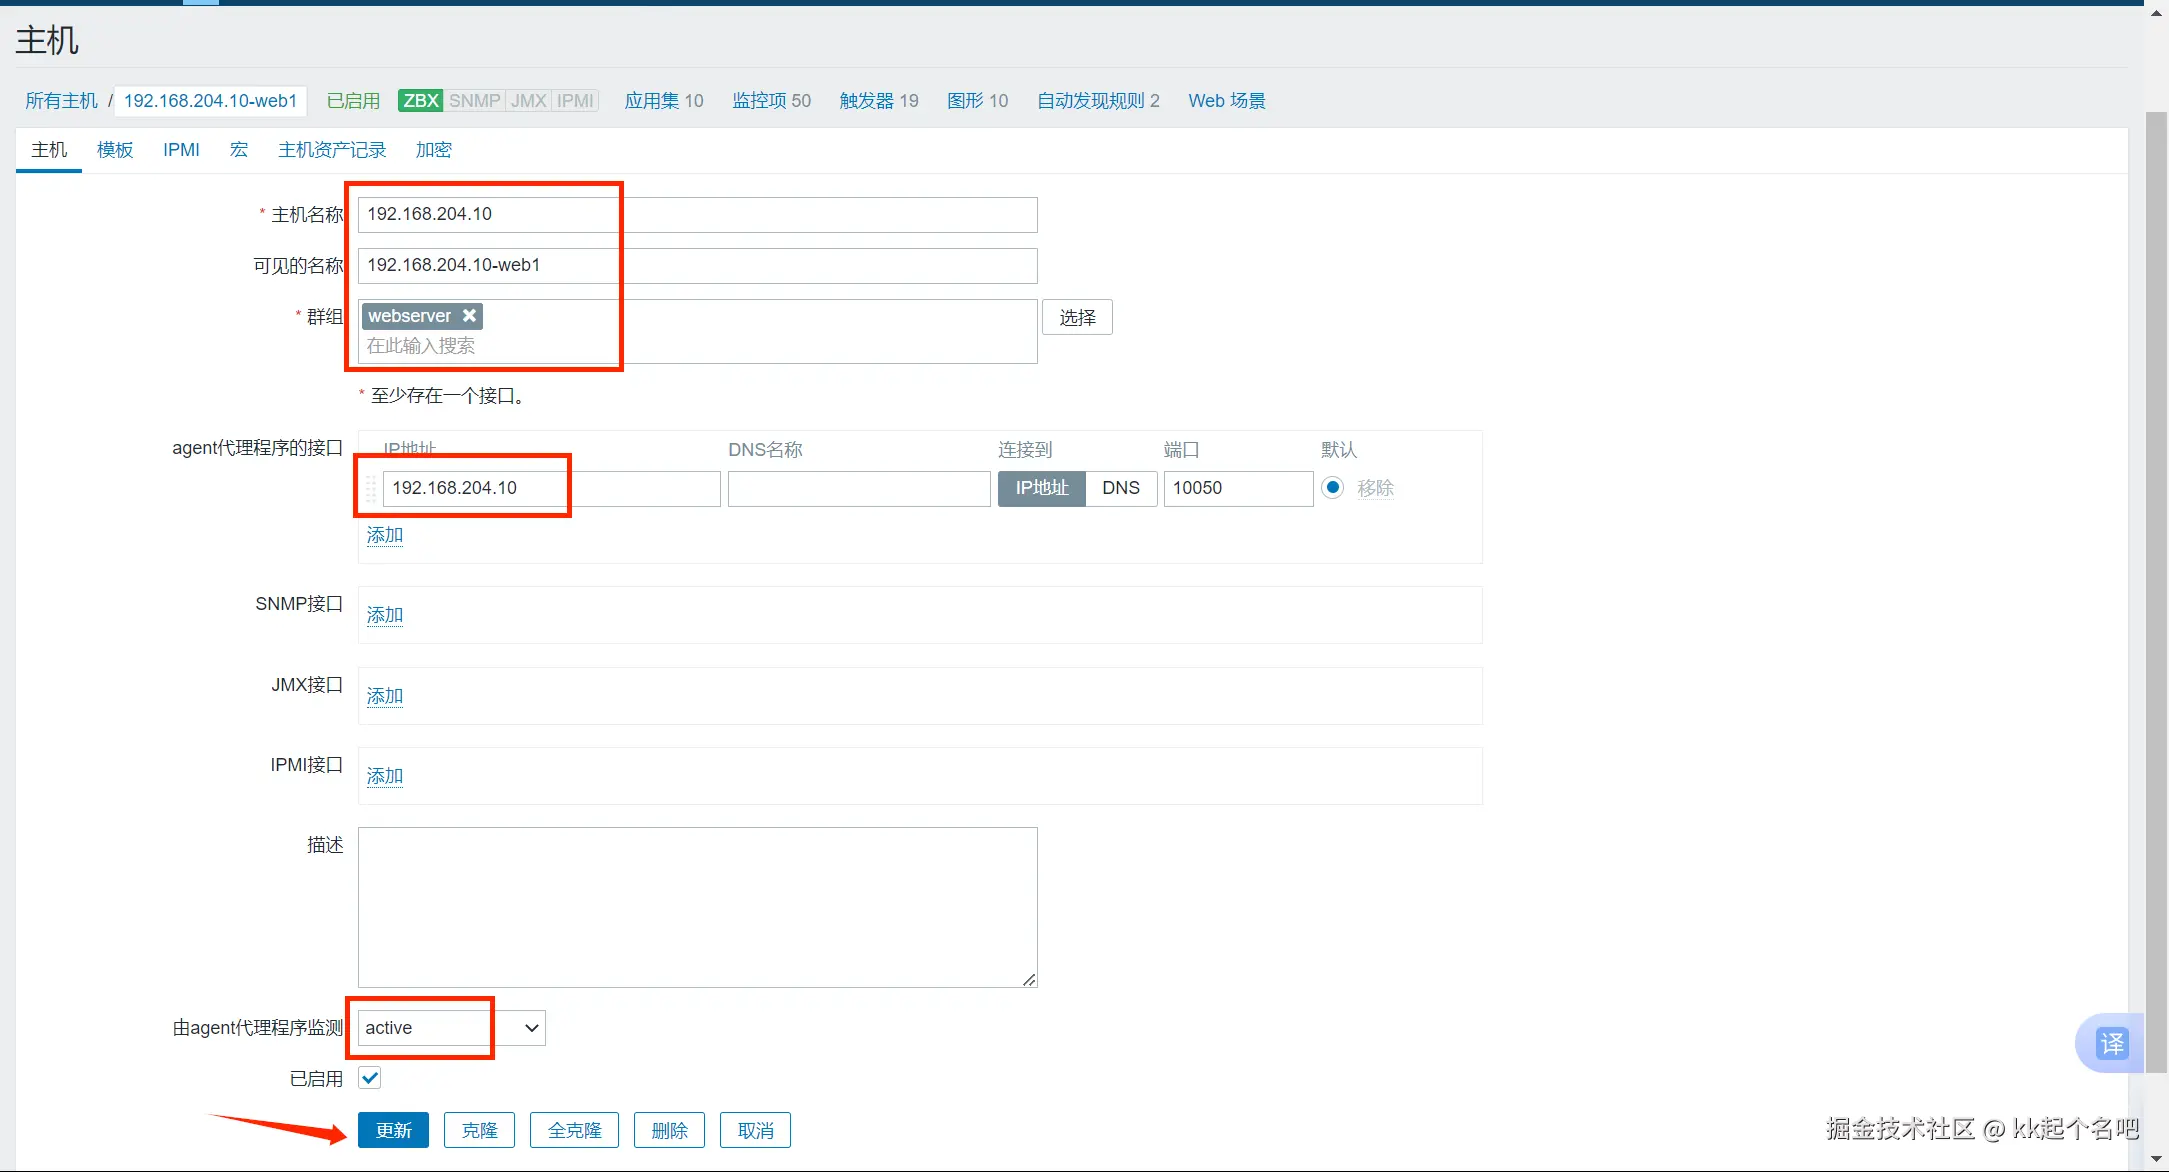This screenshot has width=2169, height=1172.
Task: Click the 选择 group select button
Action: pyautogui.click(x=1077, y=318)
